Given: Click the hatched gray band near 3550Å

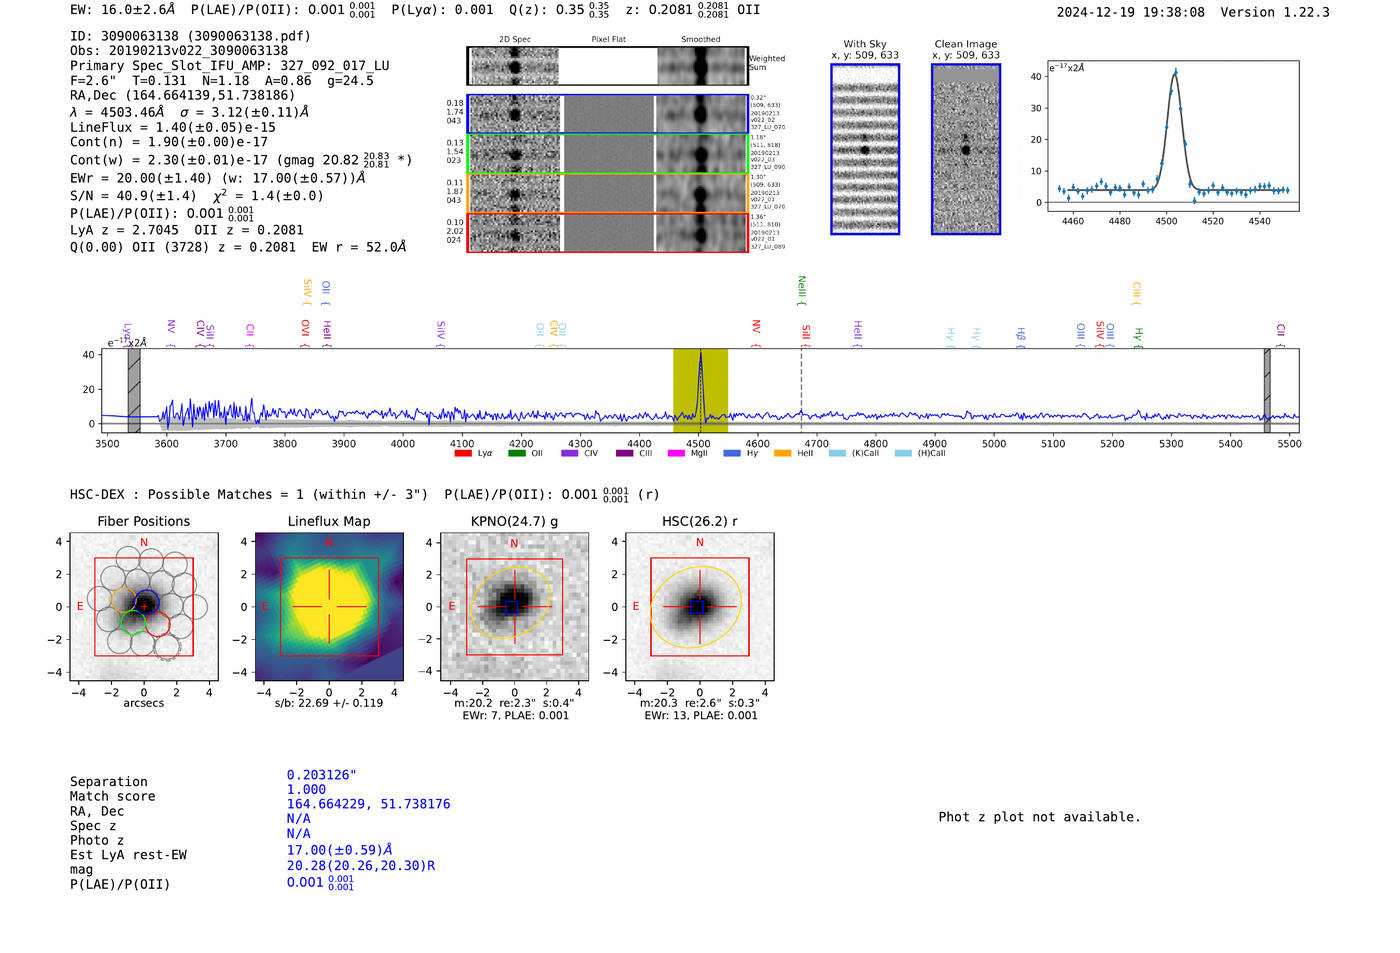Looking at the screenshot, I should click(x=134, y=391).
